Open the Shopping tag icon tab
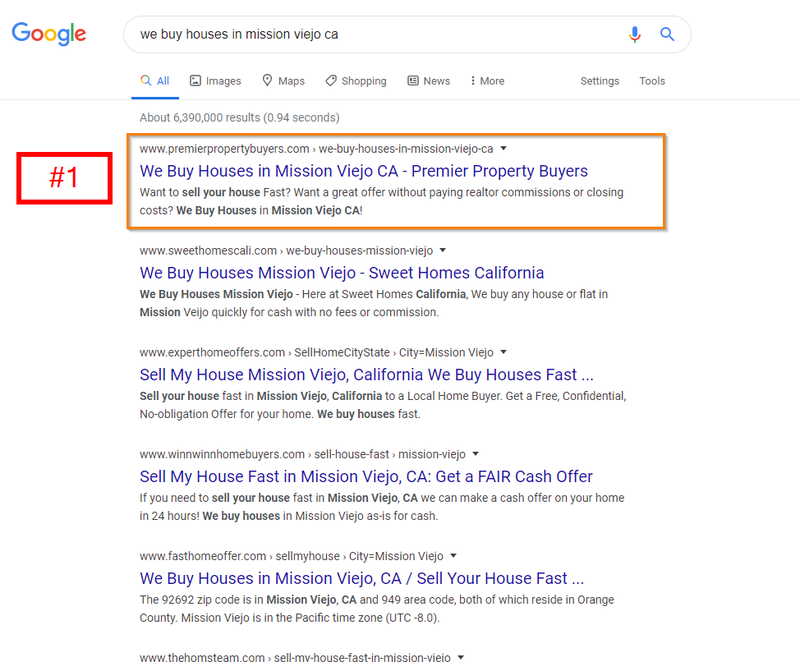This screenshot has width=800, height=662. coord(331,81)
